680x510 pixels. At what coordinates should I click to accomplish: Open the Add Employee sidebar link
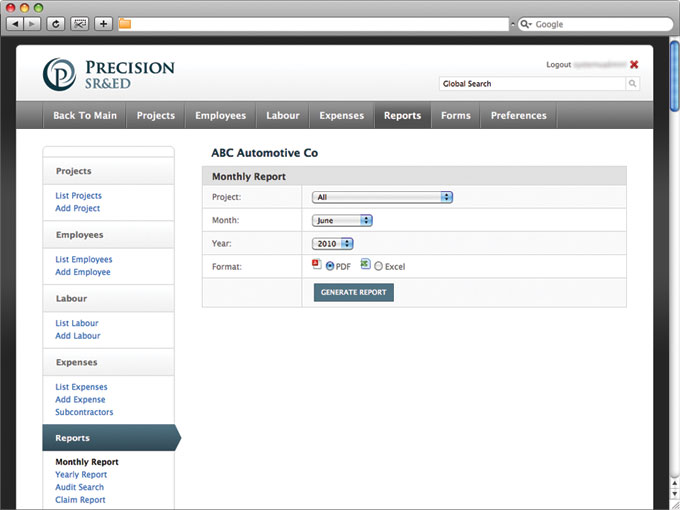coord(83,272)
